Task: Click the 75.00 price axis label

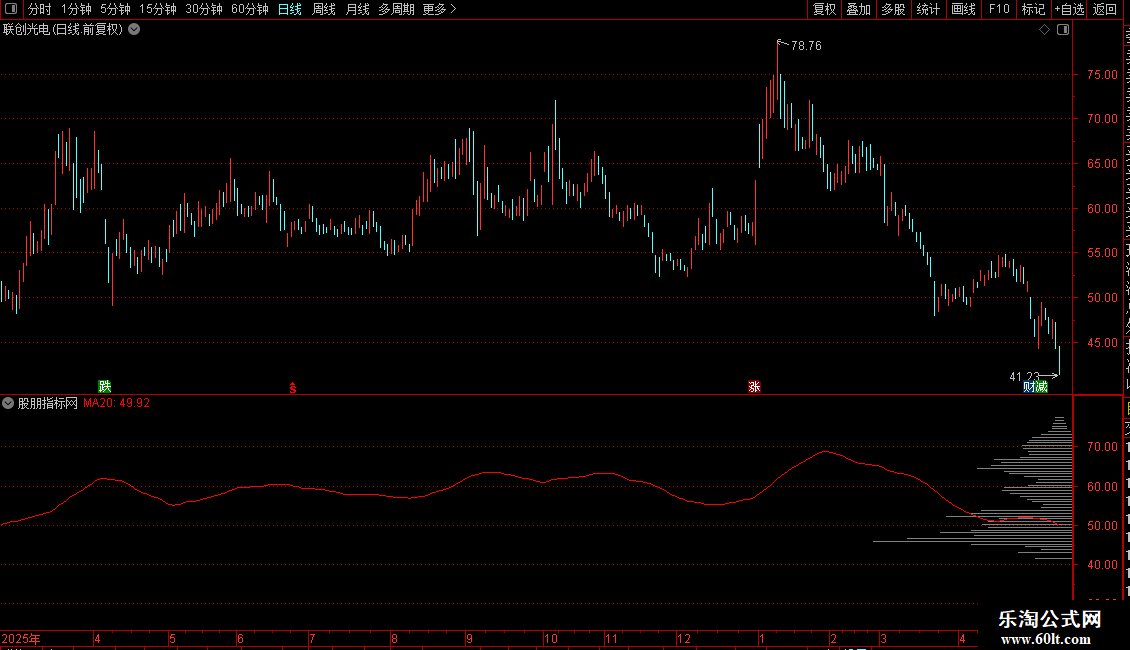Action: (x=1103, y=75)
